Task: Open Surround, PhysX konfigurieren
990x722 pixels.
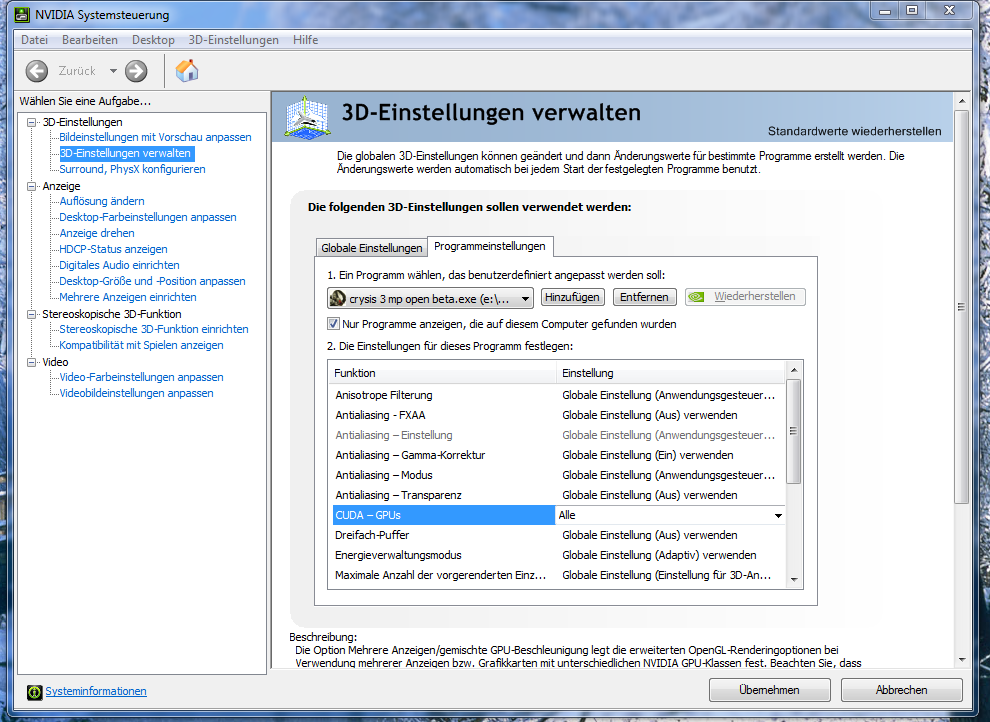Action: tap(132, 169)
